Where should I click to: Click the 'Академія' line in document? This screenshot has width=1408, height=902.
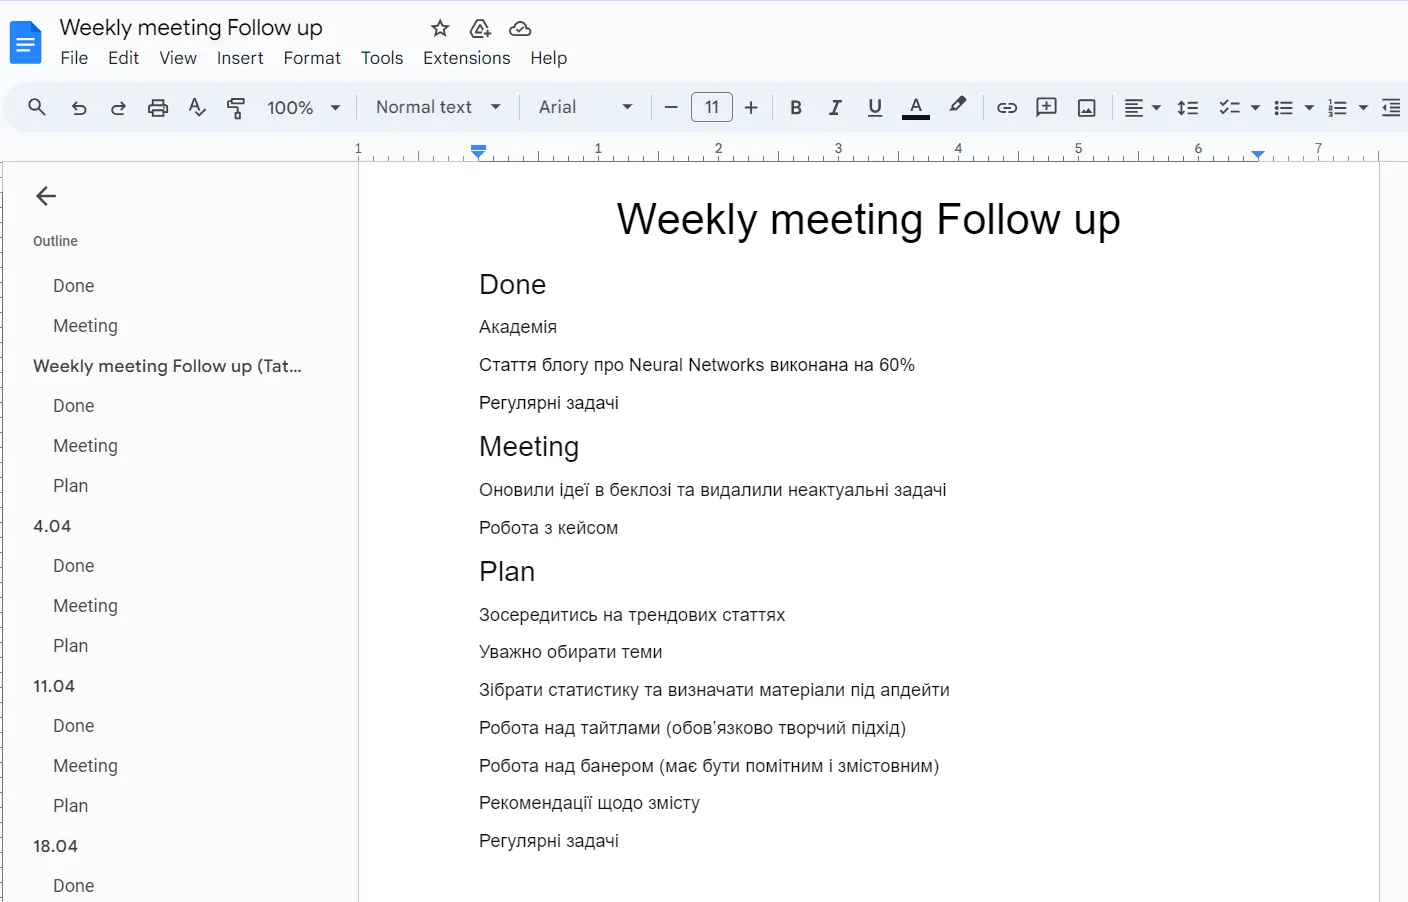pos(518,327)
